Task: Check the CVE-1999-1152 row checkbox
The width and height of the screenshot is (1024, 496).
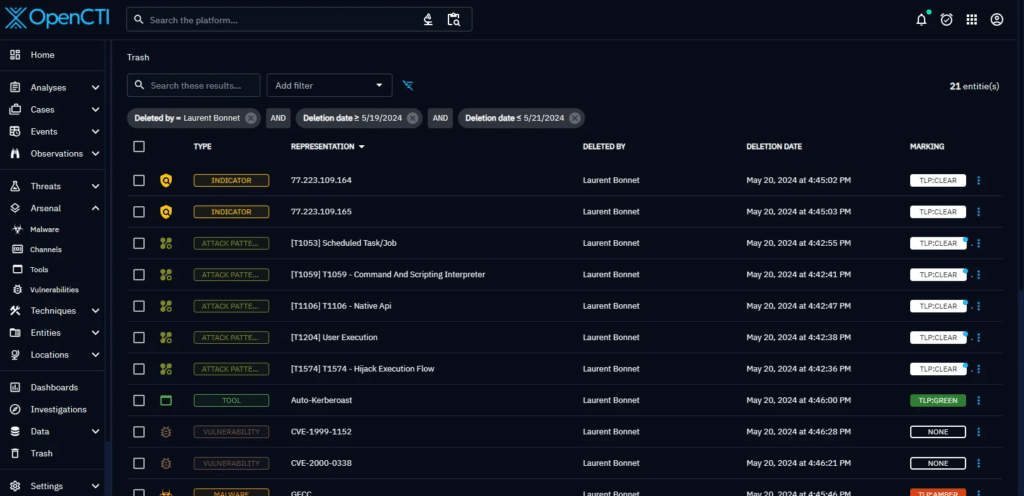Action: tap(139, 432)
